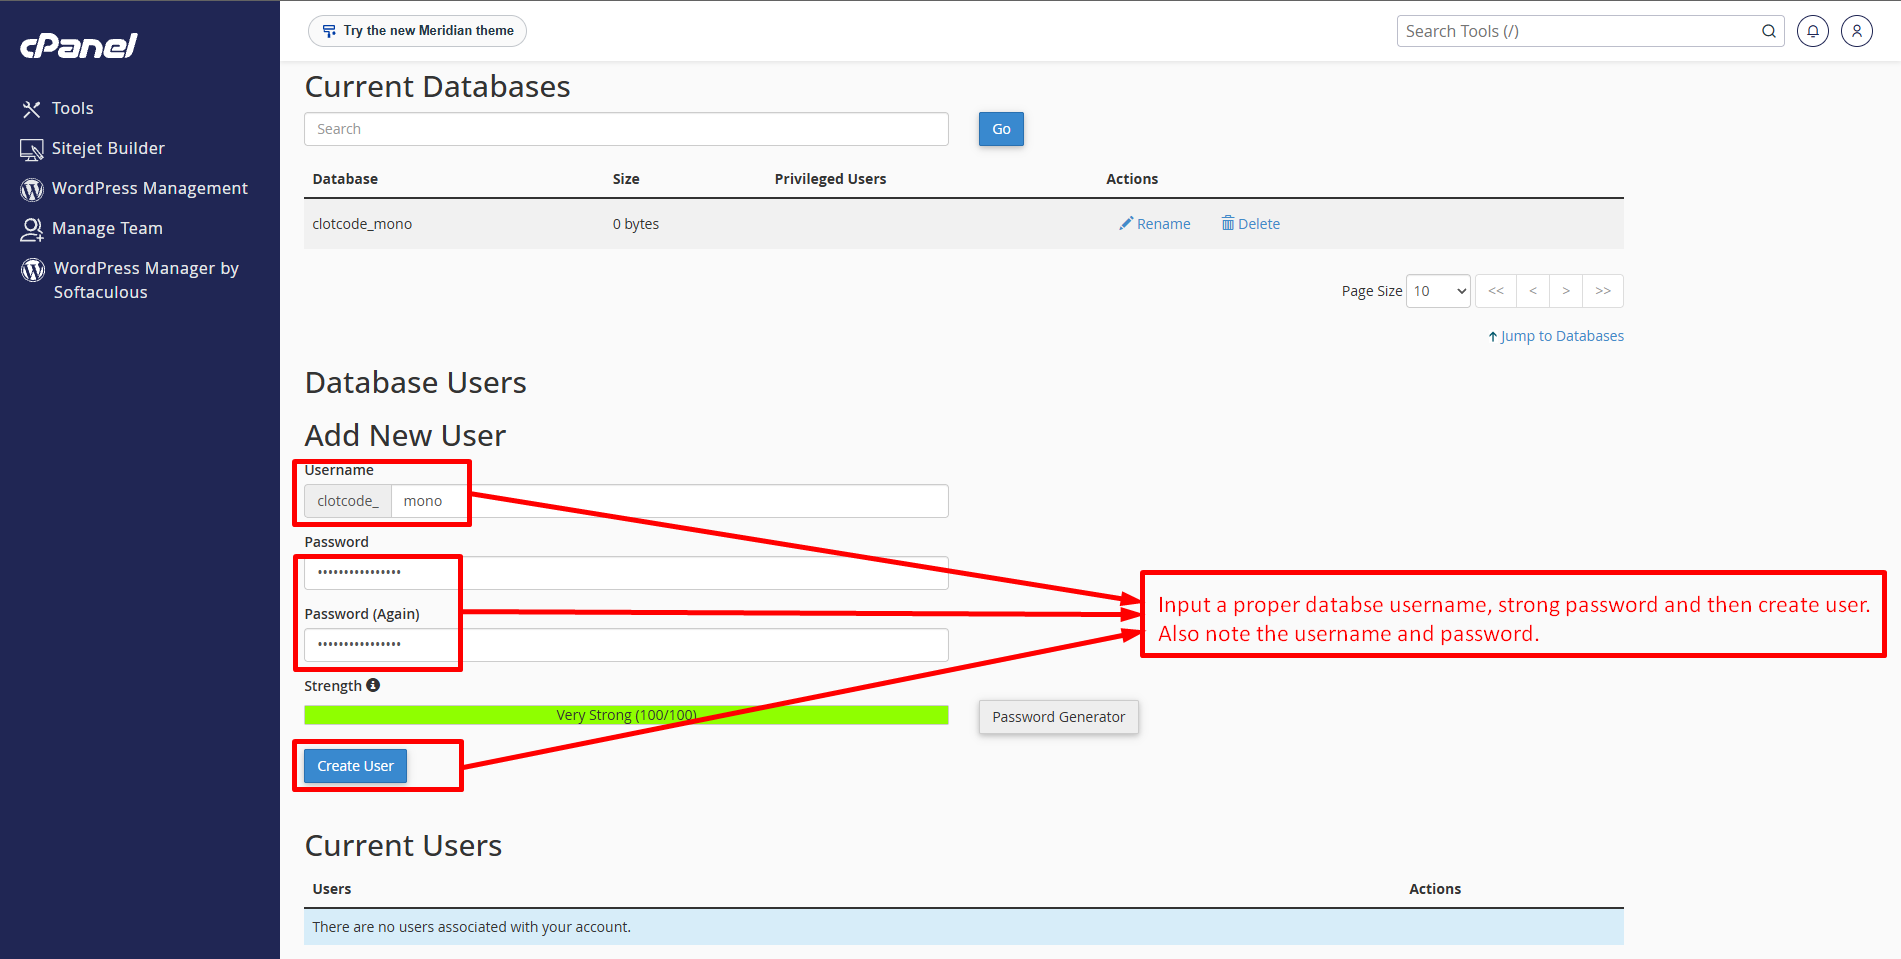Click the search magnifier icon
The width and height of the screenshot is (1901, 959).
[x=1769, y=31]
